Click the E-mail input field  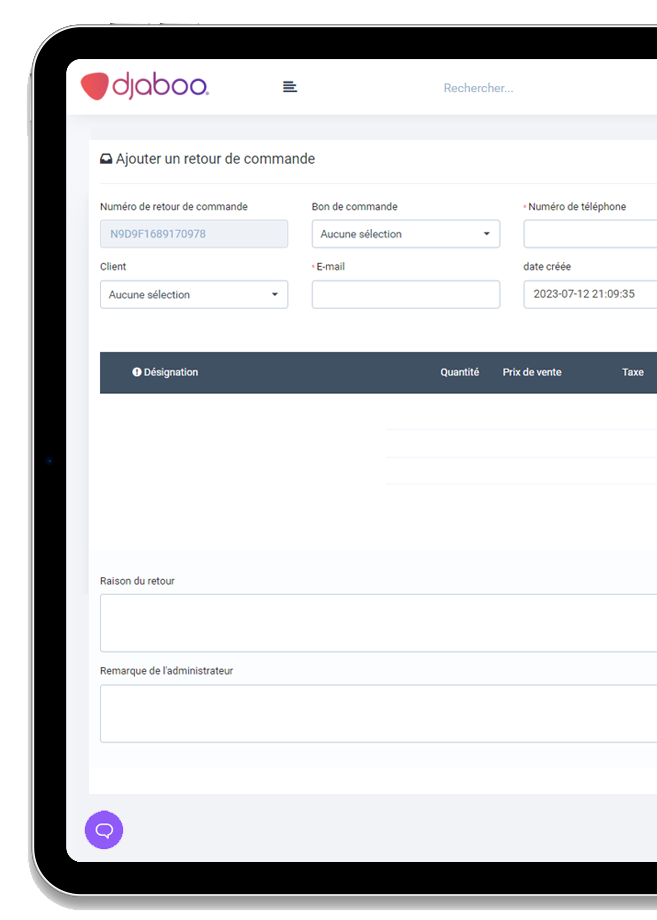coord(406,295)
